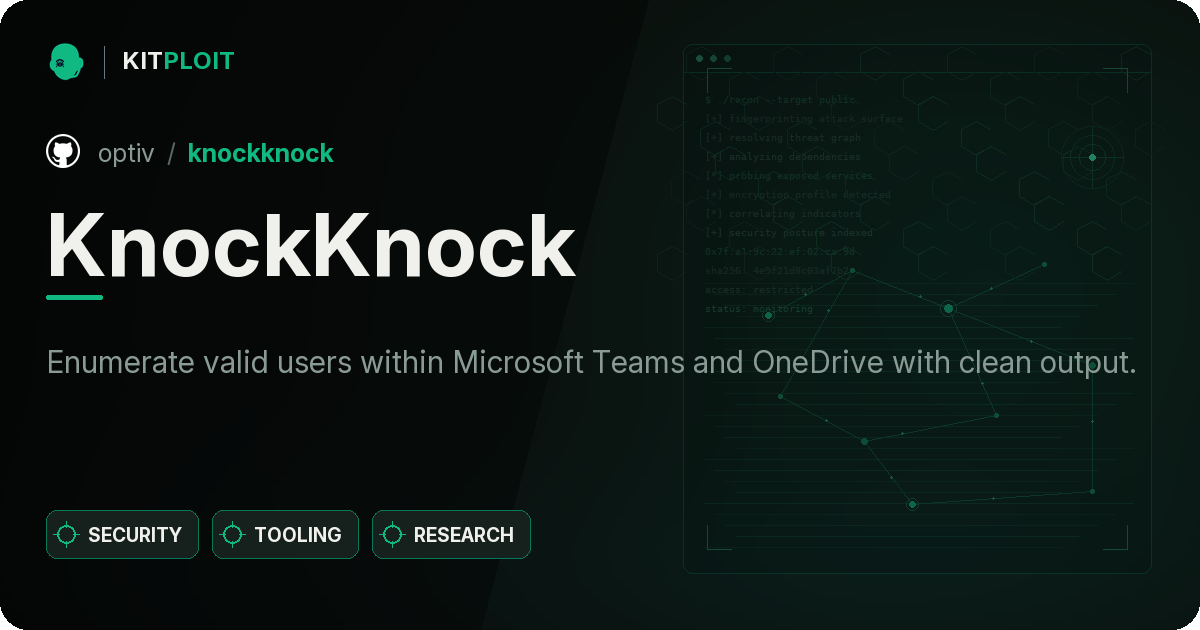
Task: Click the description text about Microsoft Teams
Action: pyautogui.click(x=592, y=362)
